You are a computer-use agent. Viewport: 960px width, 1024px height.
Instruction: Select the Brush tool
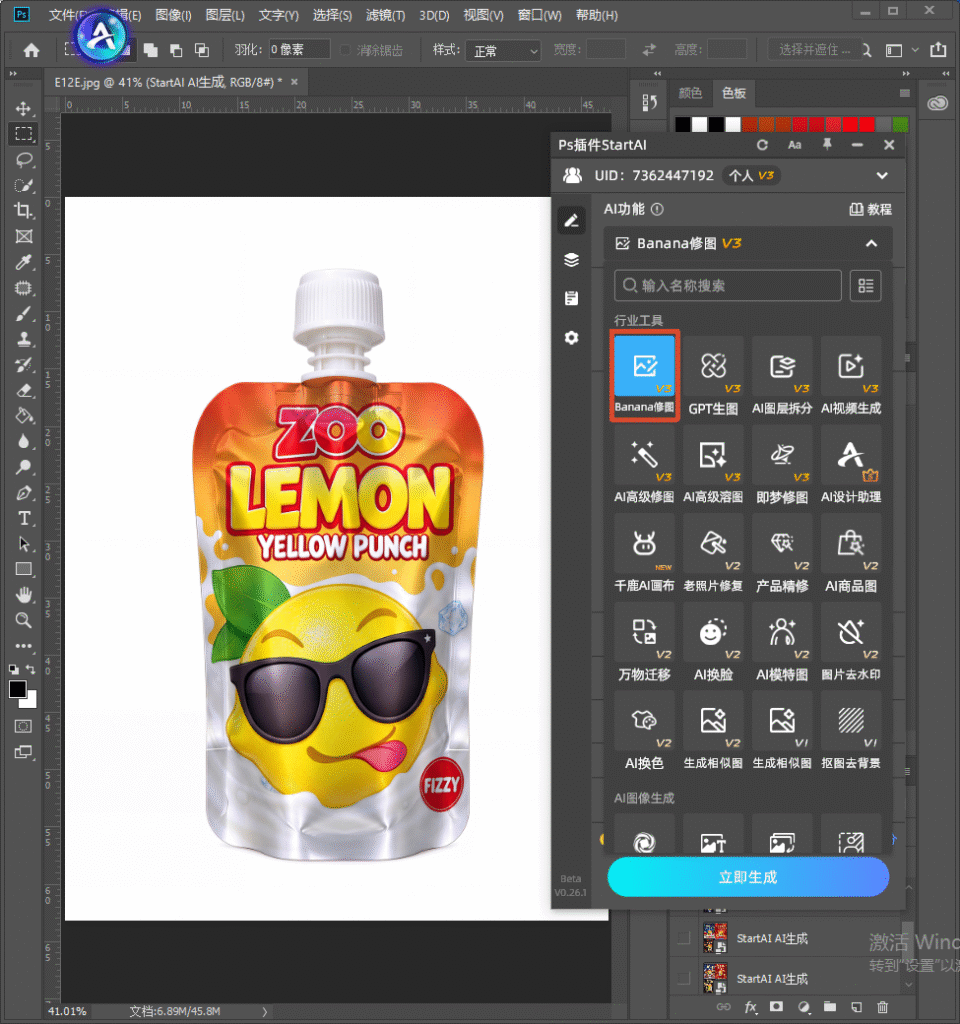24,313
